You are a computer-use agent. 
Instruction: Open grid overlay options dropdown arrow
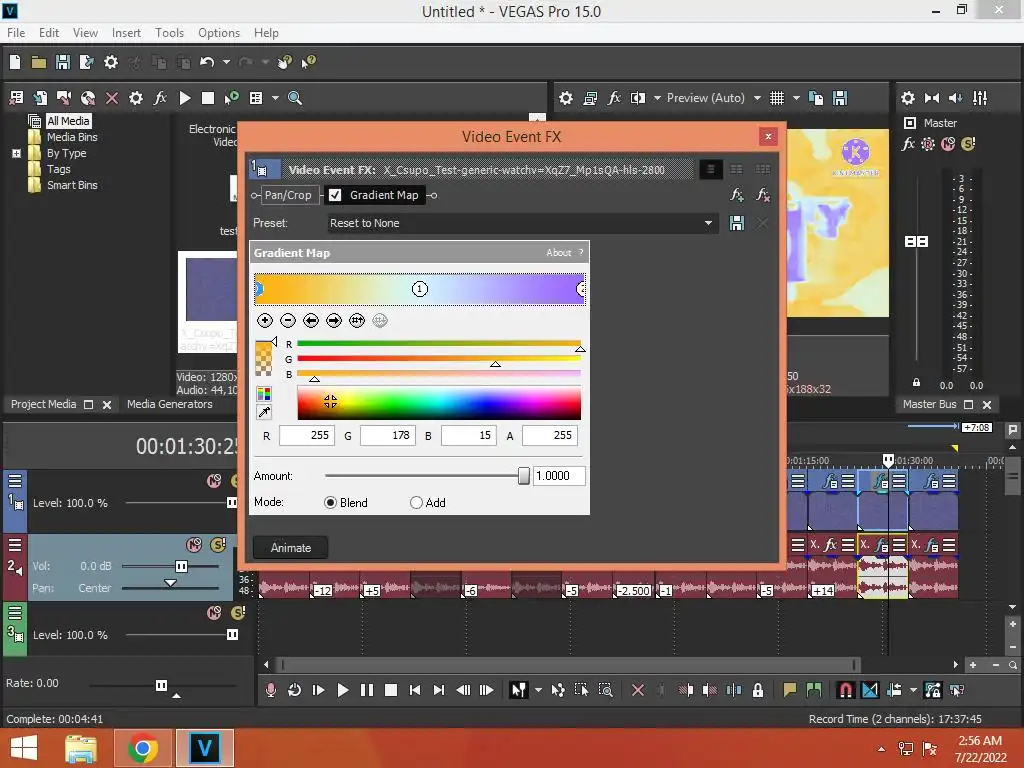[x=796, y=98]
